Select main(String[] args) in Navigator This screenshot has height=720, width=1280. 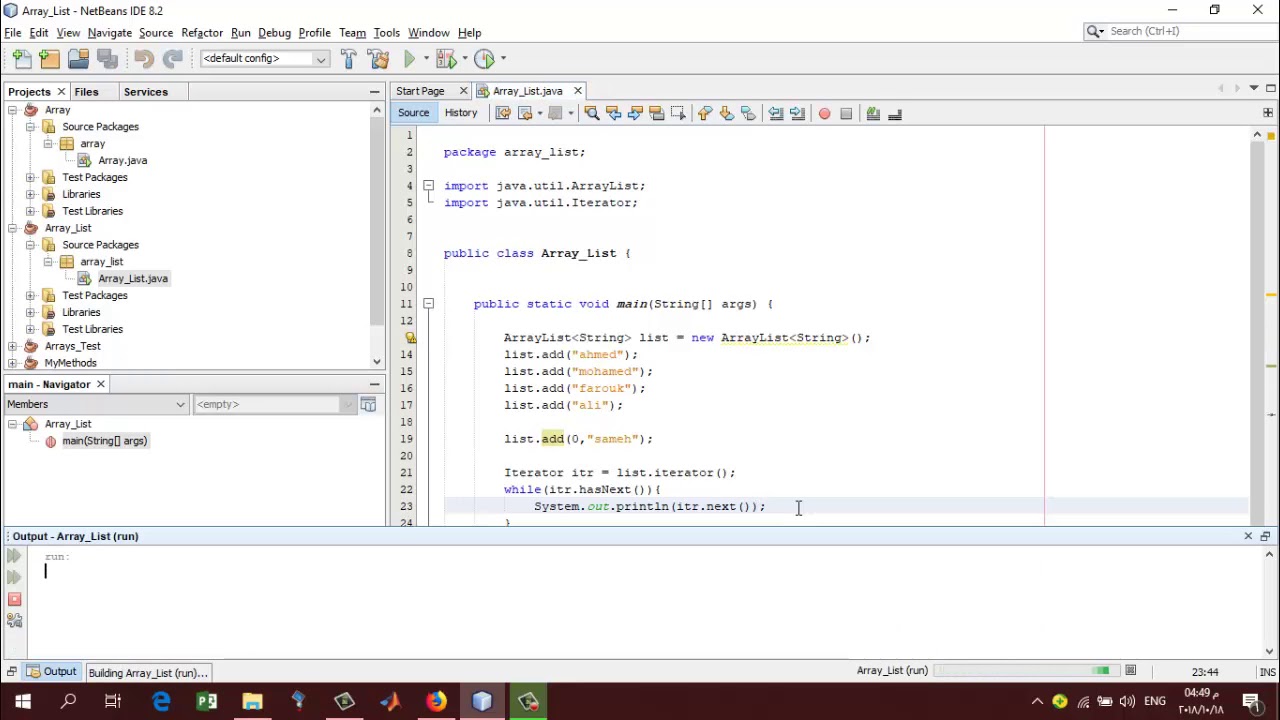(x=104, y=441)
